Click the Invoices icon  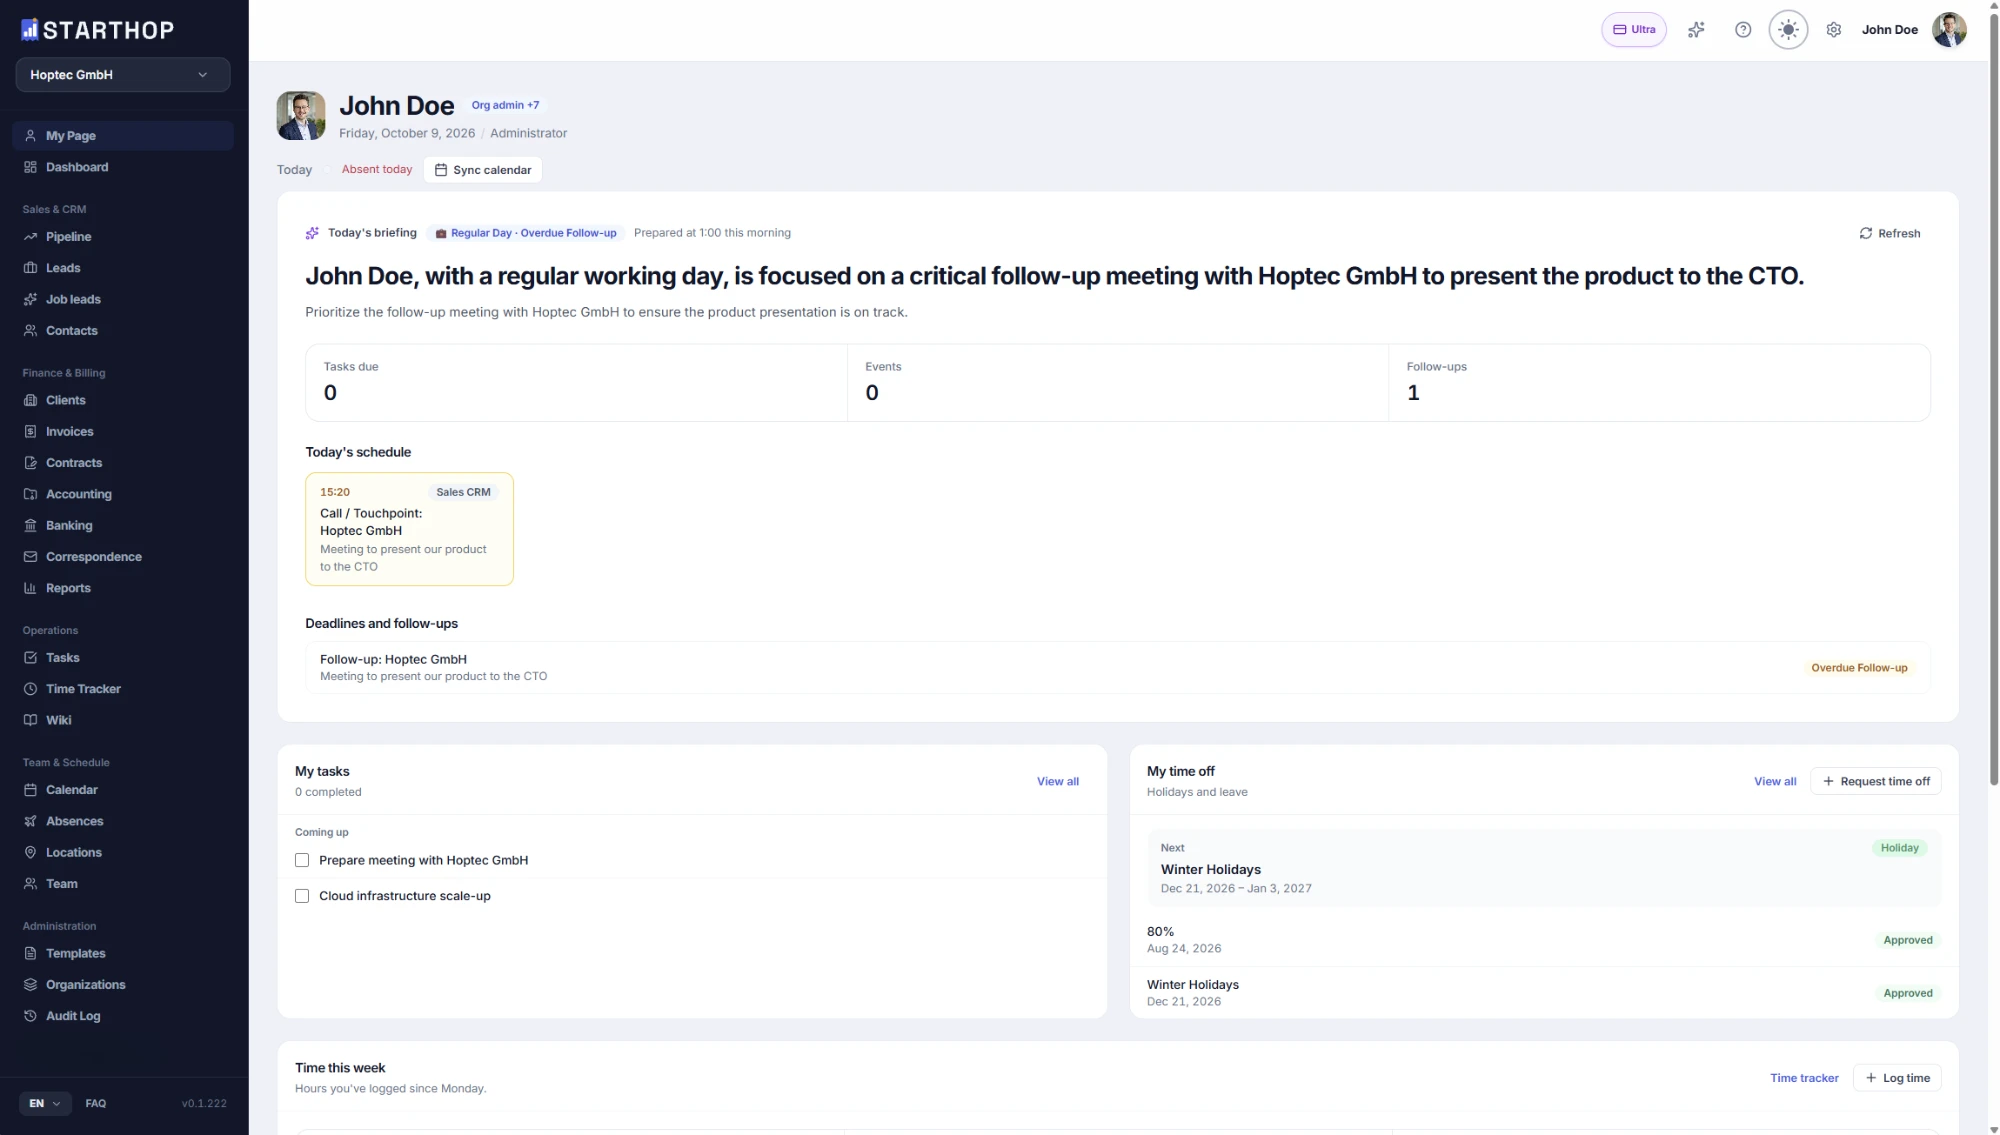point(30,432)
